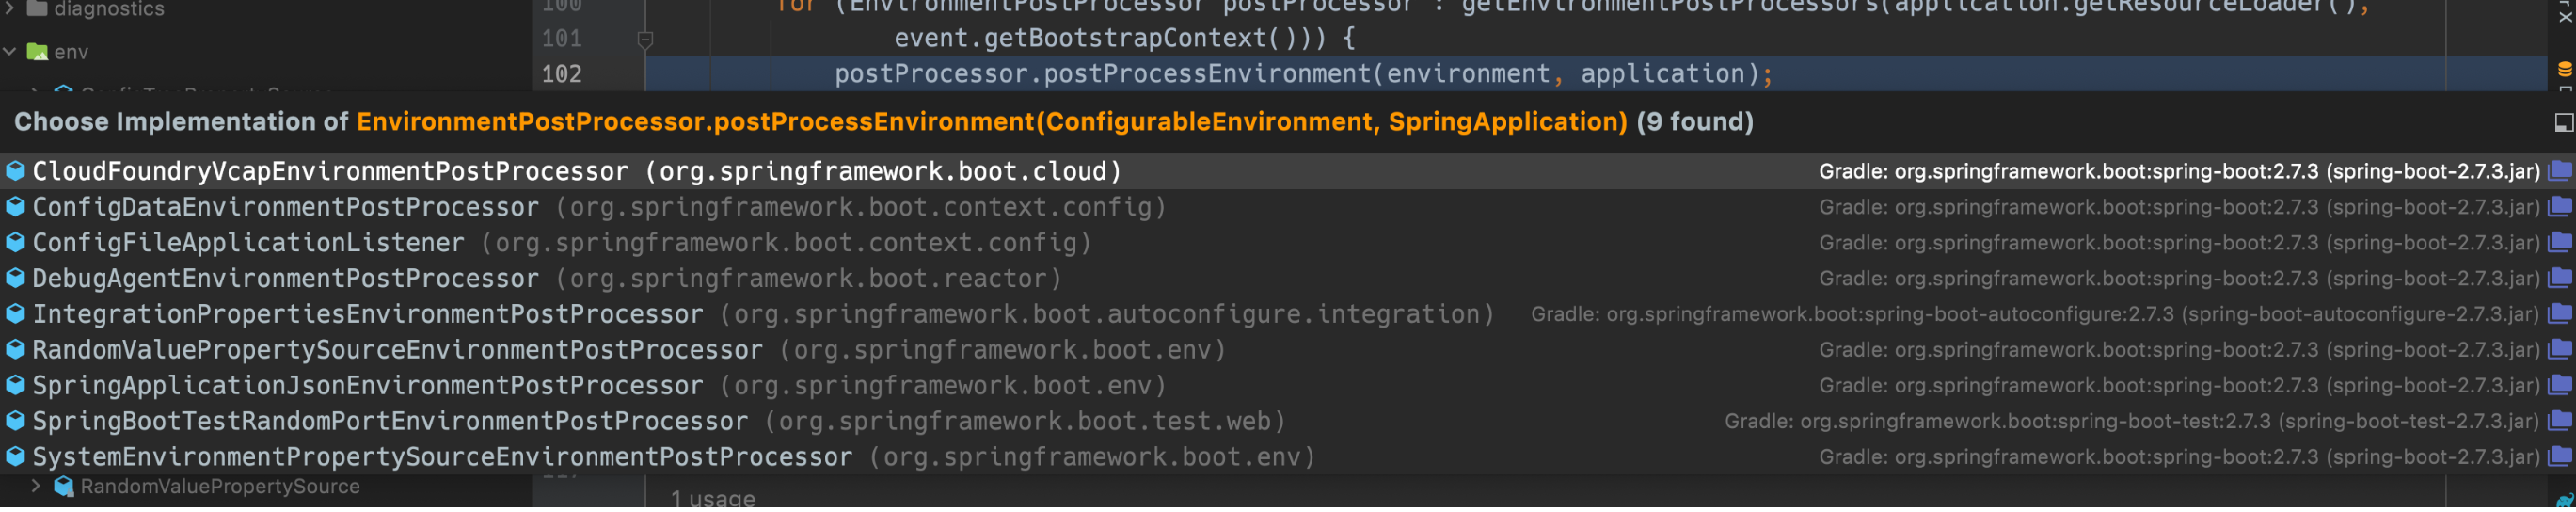Click the 1 usage inlay hint
The width and height of the screenshot is (2576, 512).
[713, 499]
